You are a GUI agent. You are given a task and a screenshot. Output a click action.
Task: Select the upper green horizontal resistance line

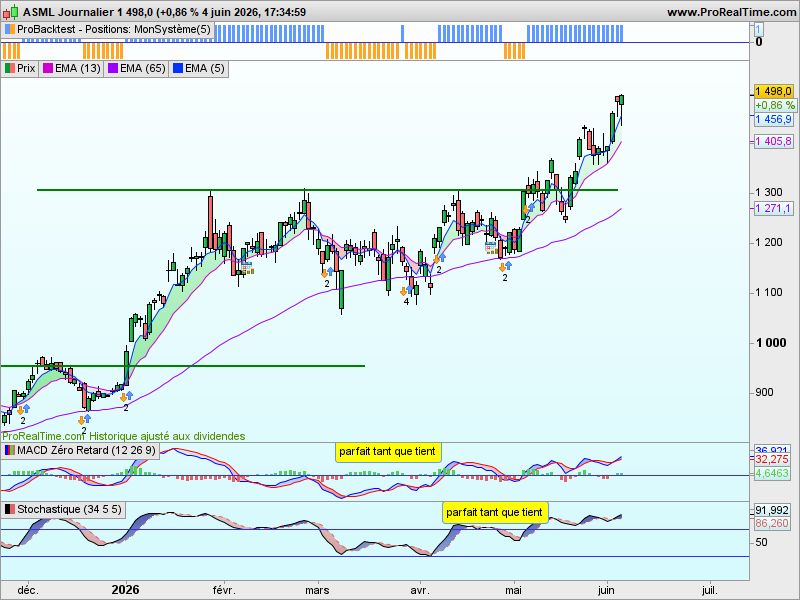[x=327, y=190]
